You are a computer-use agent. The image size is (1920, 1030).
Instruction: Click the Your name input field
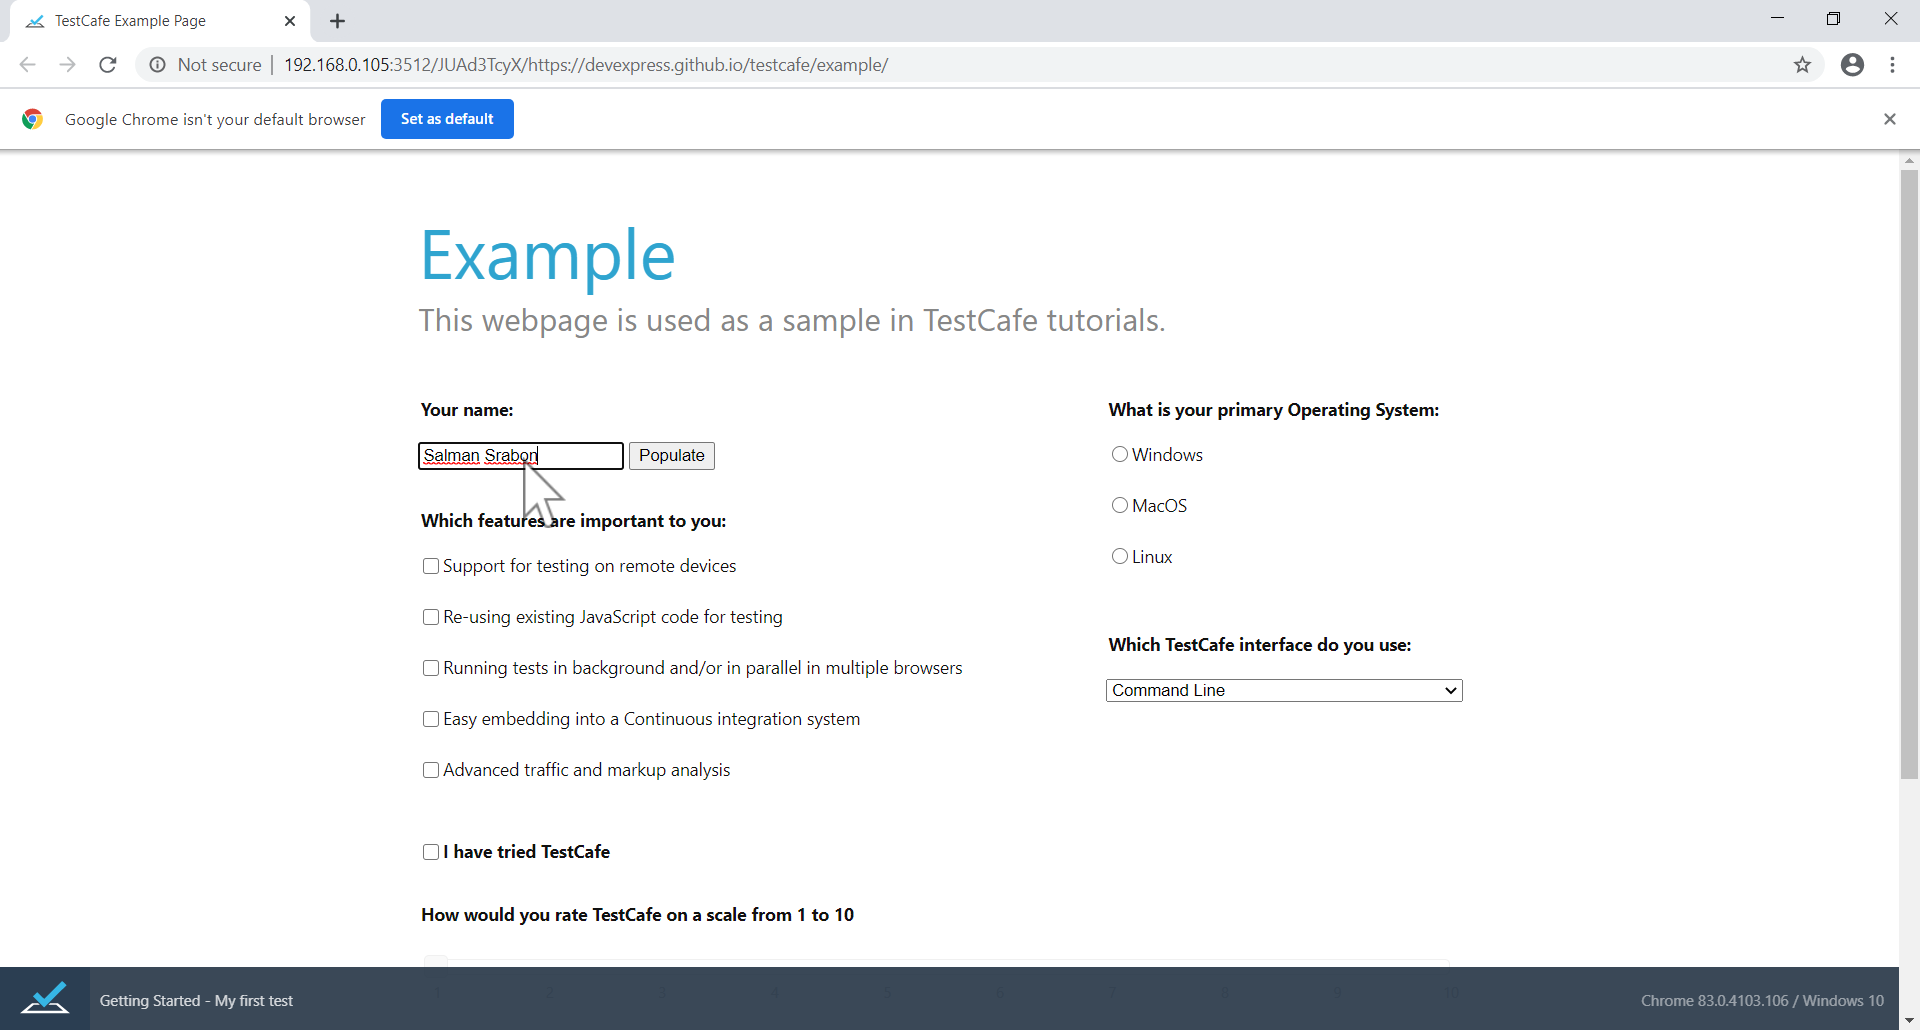point(521,456)
